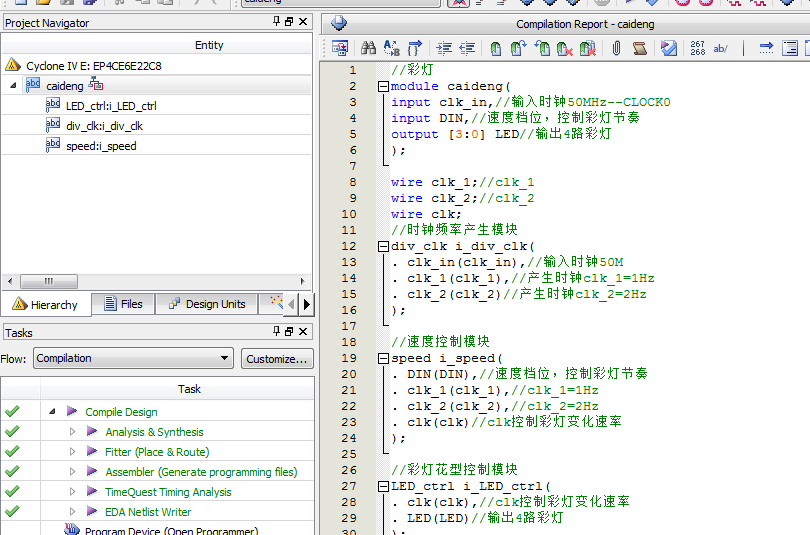This screenshot has width=810, height=535.
Task: Fold the div_clk i_div_clk code block
Action: click(383, 246)
